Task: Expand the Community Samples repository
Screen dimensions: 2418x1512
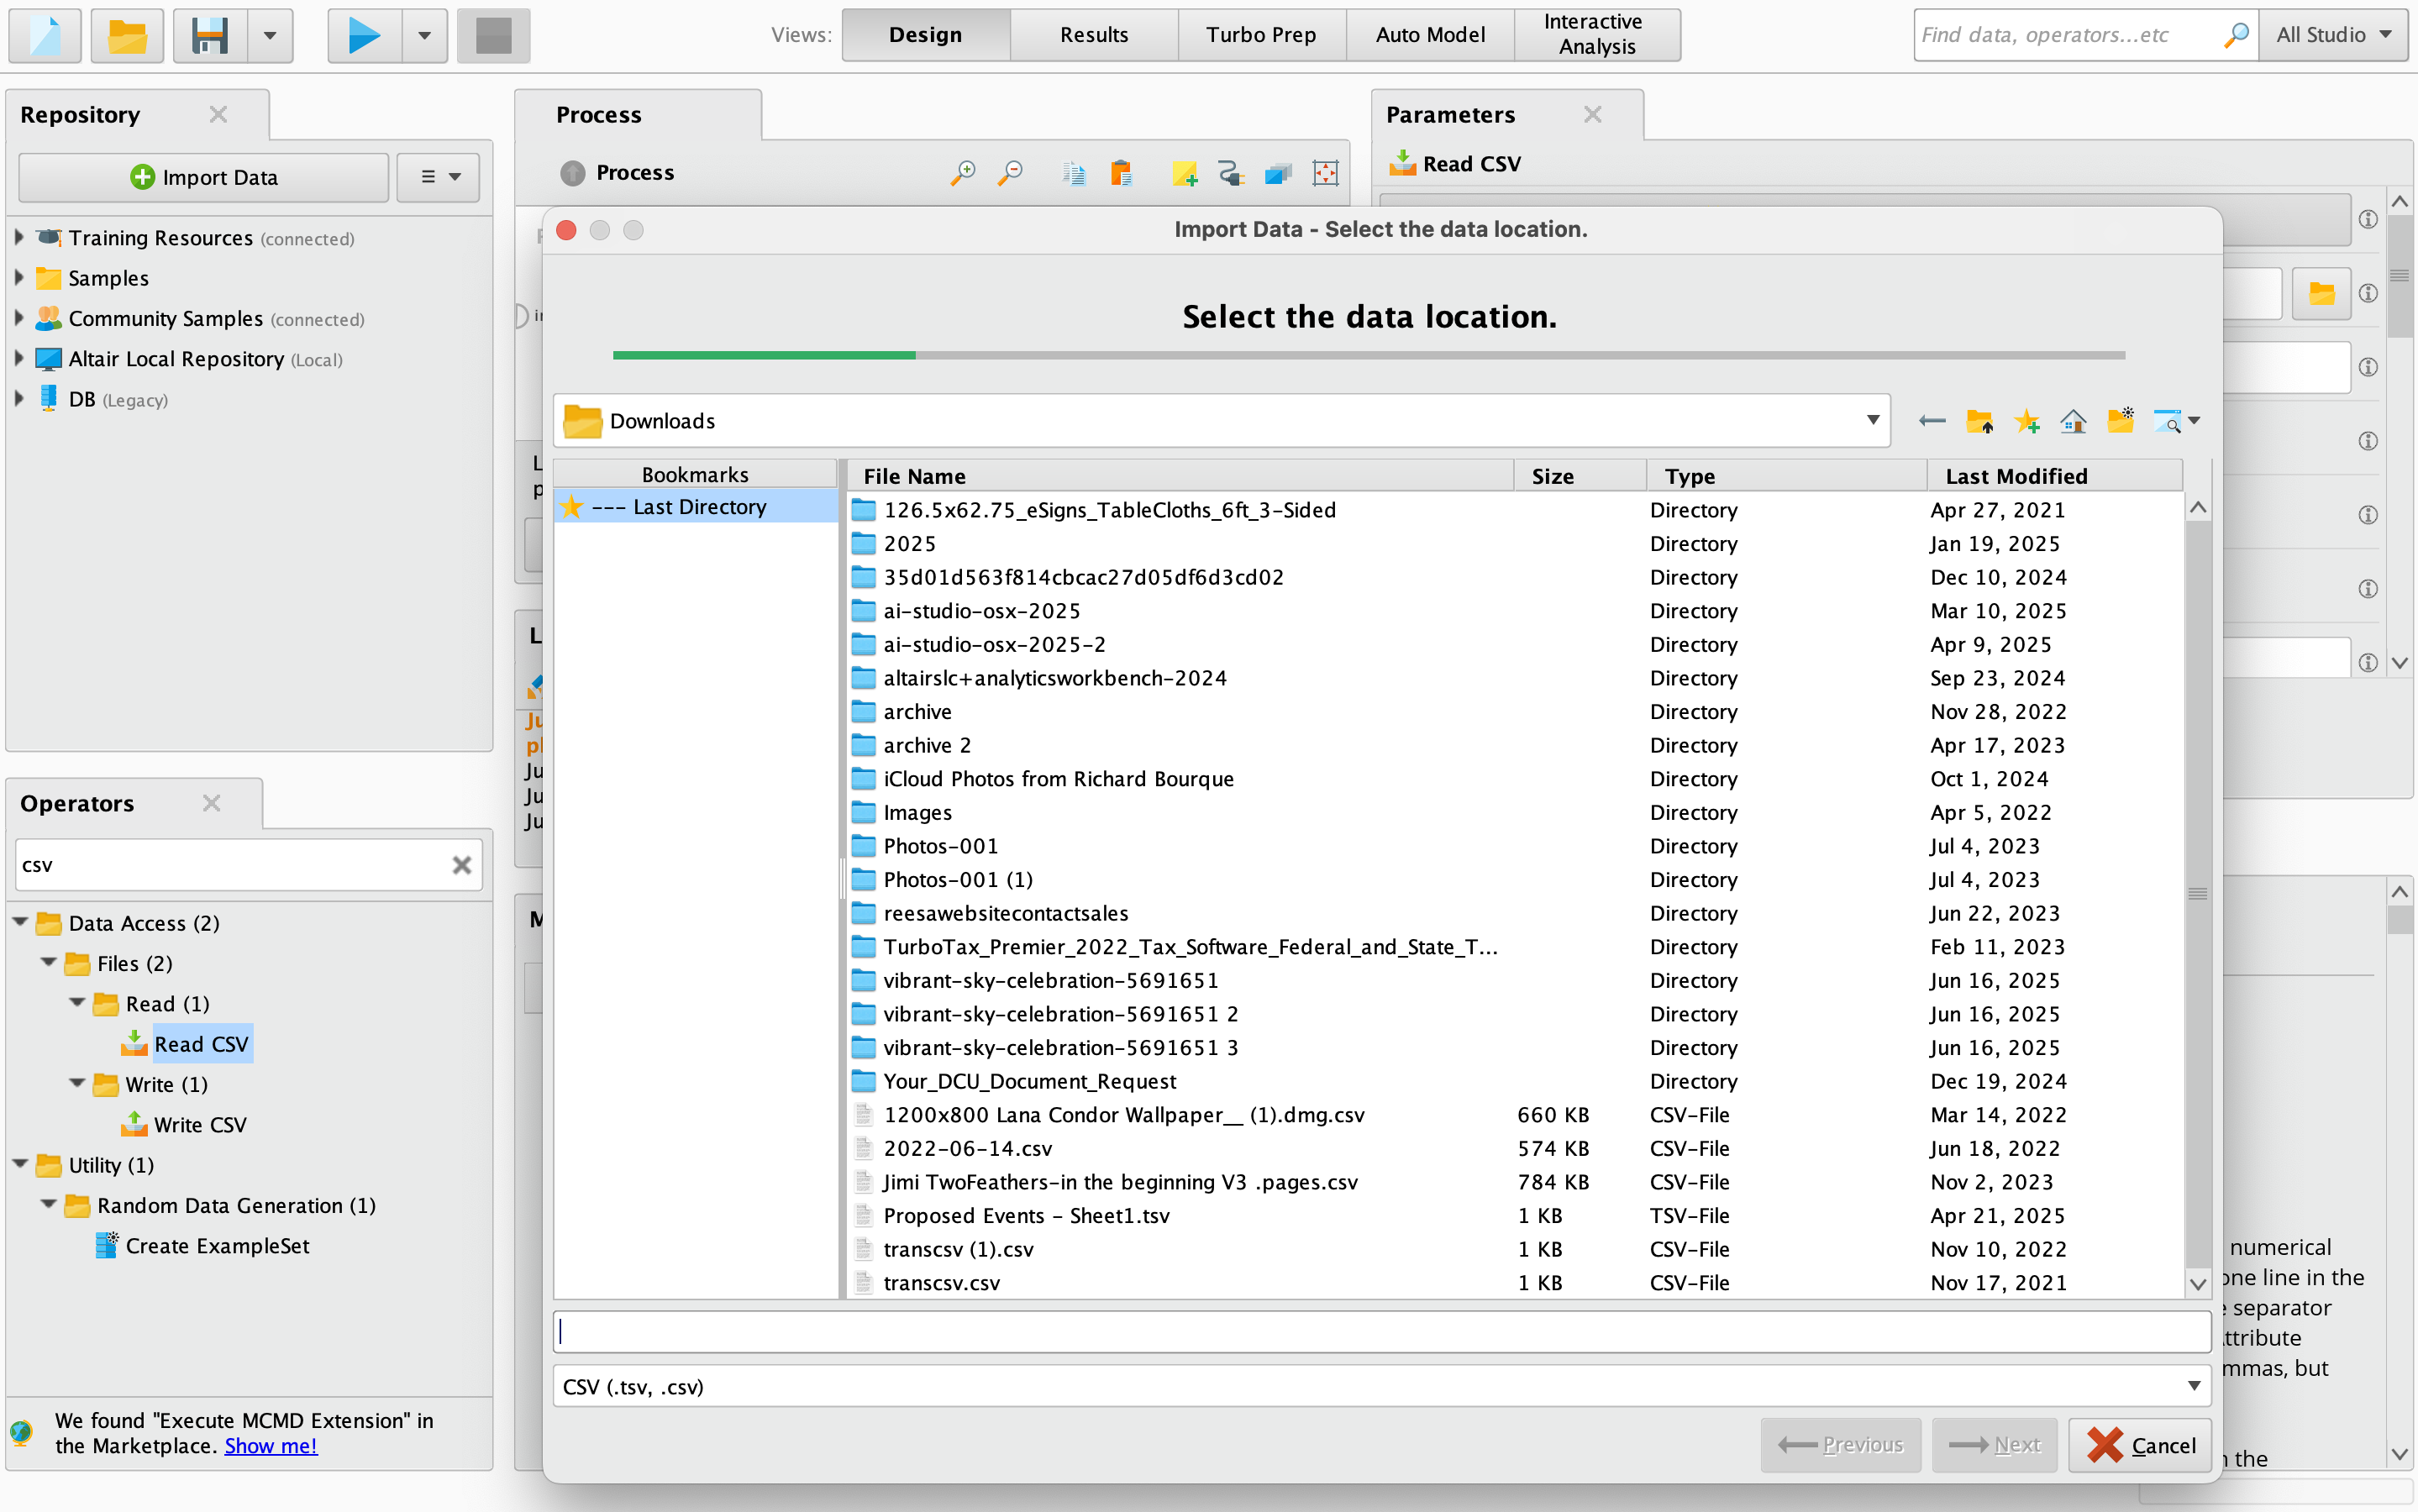Action: click(19, 318)
